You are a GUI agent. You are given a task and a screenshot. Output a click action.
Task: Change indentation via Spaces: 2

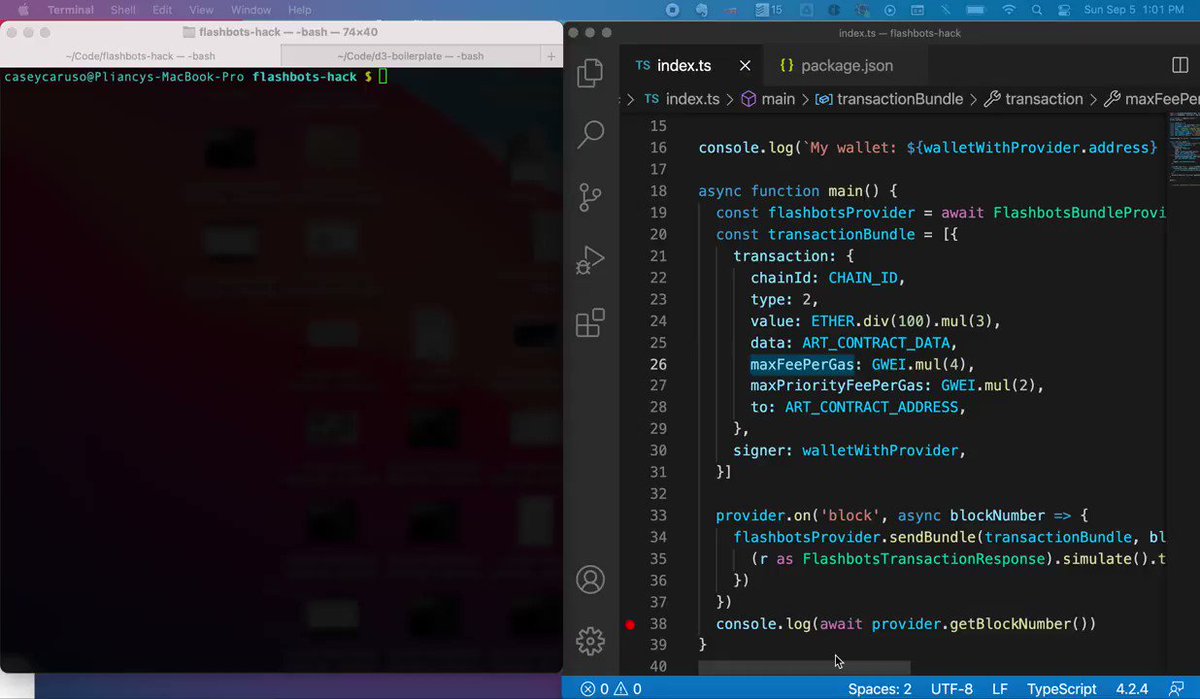tap(880, 689)
